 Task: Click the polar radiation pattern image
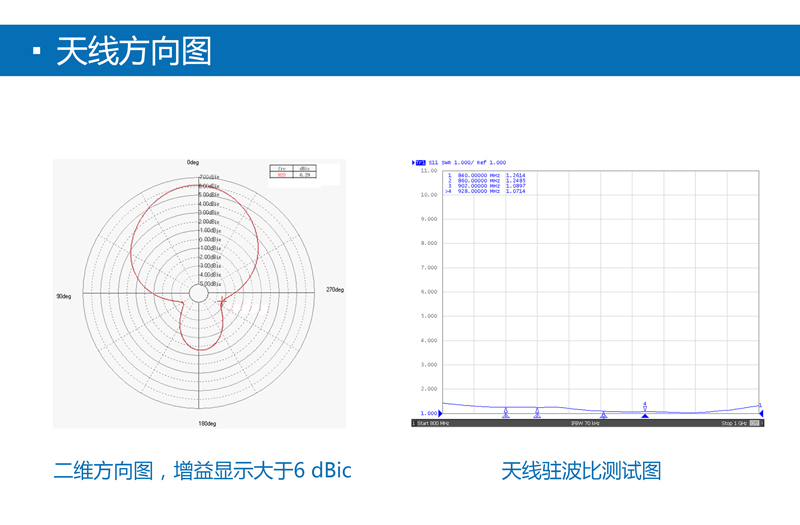tap(199, 293)
